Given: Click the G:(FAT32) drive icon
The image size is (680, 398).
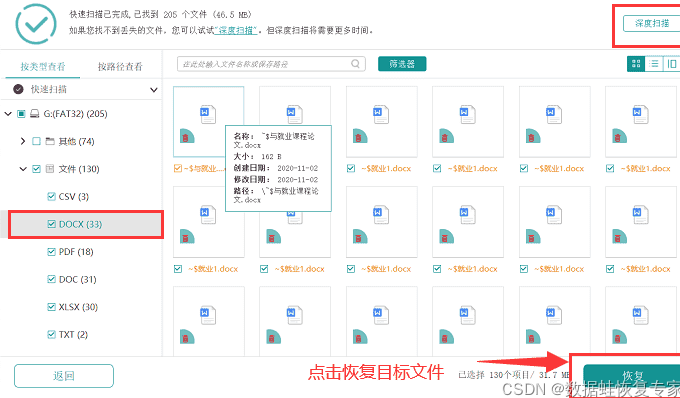Looking at the screenshot, I should (x=34, y=114).
